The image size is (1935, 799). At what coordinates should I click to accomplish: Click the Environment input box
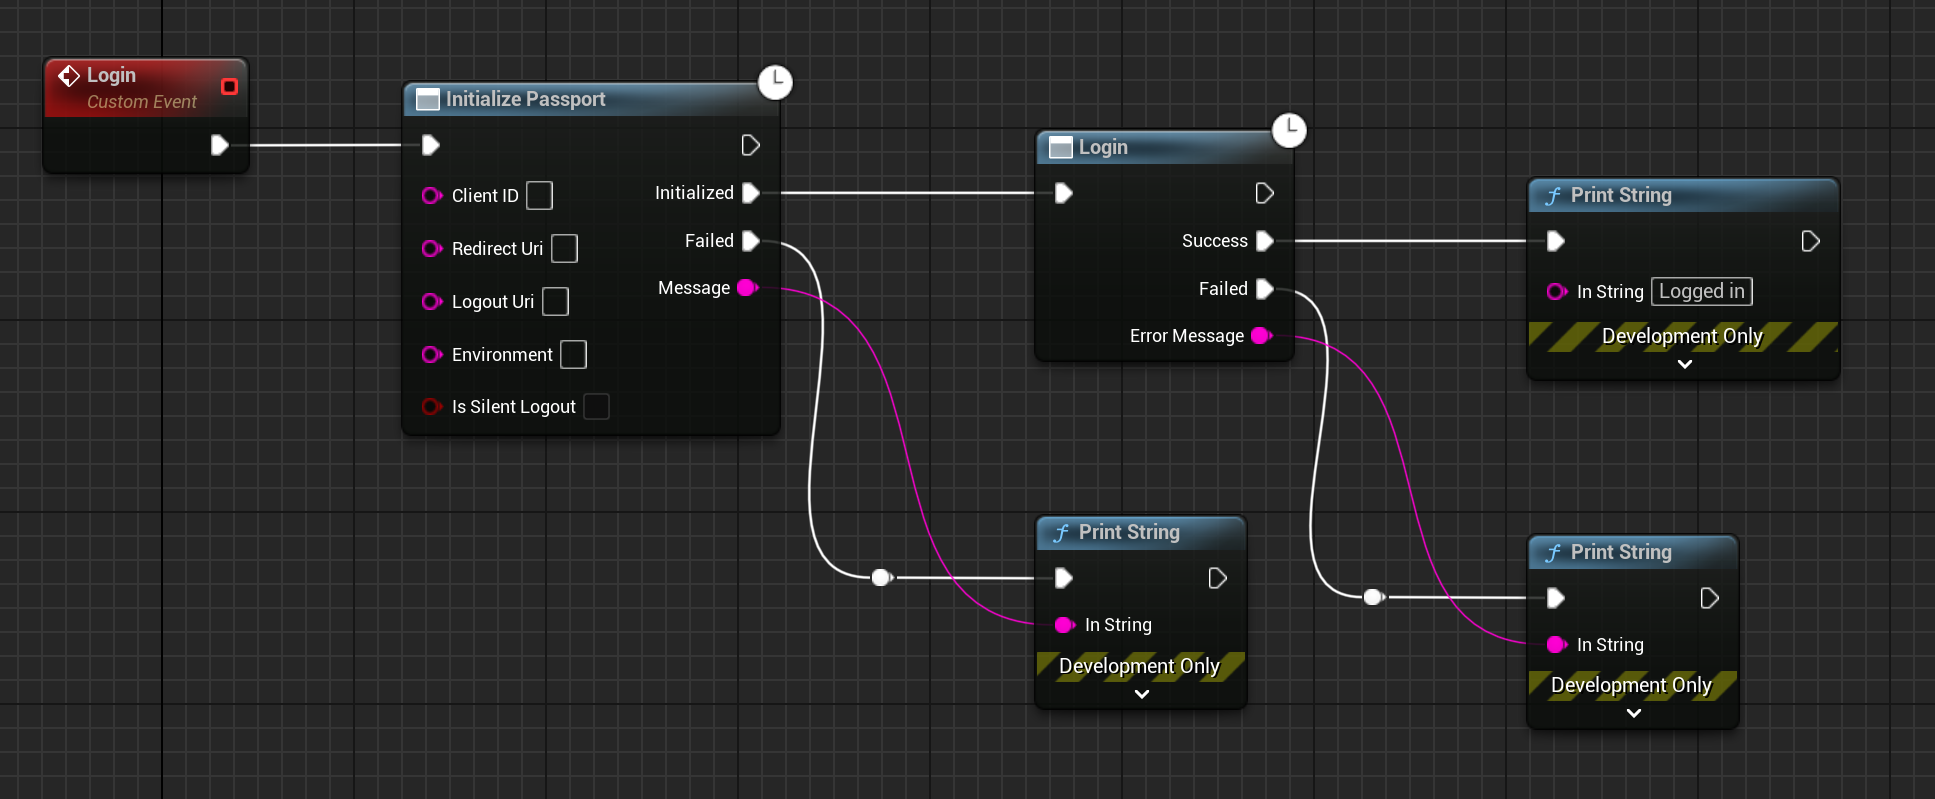573,355
